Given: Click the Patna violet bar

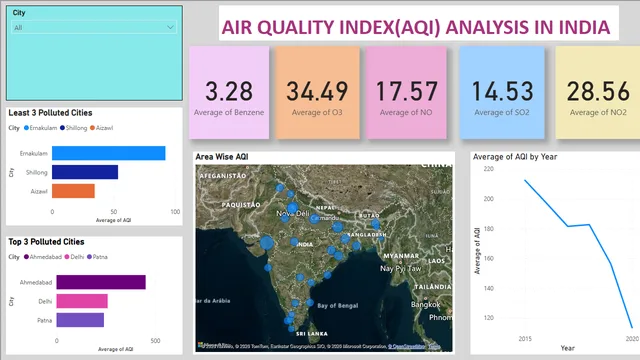Looking at the screenshot, I should 80,320.
